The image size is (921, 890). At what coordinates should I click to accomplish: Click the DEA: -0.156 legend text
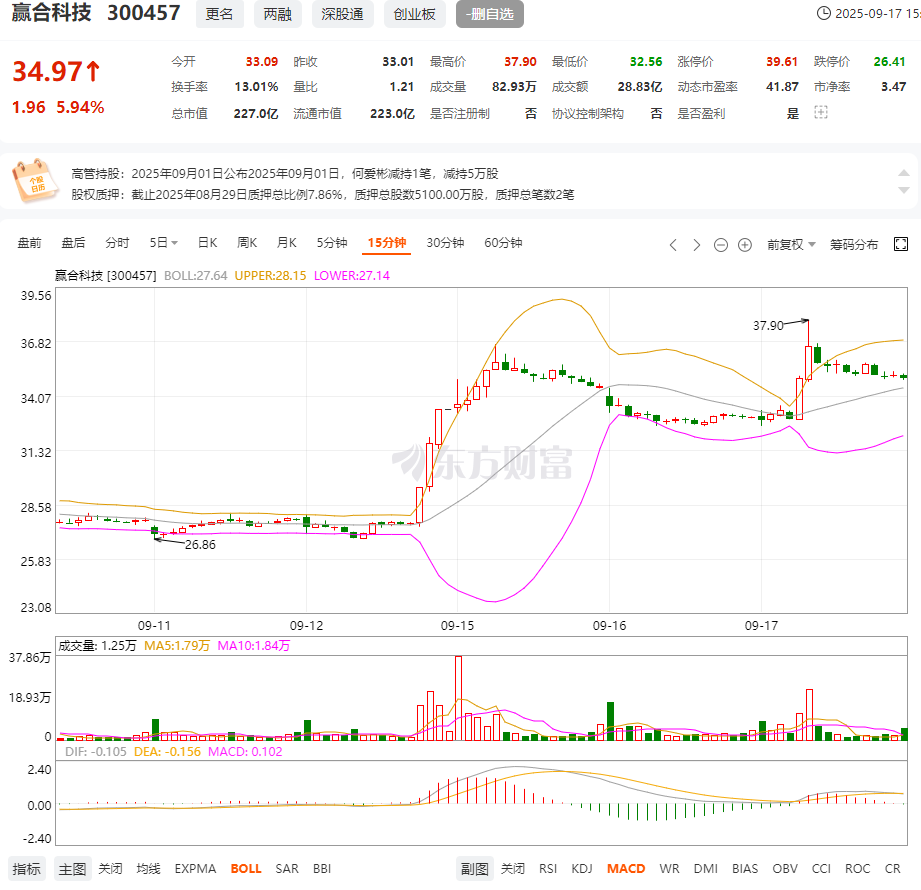(x=167, y=752)
